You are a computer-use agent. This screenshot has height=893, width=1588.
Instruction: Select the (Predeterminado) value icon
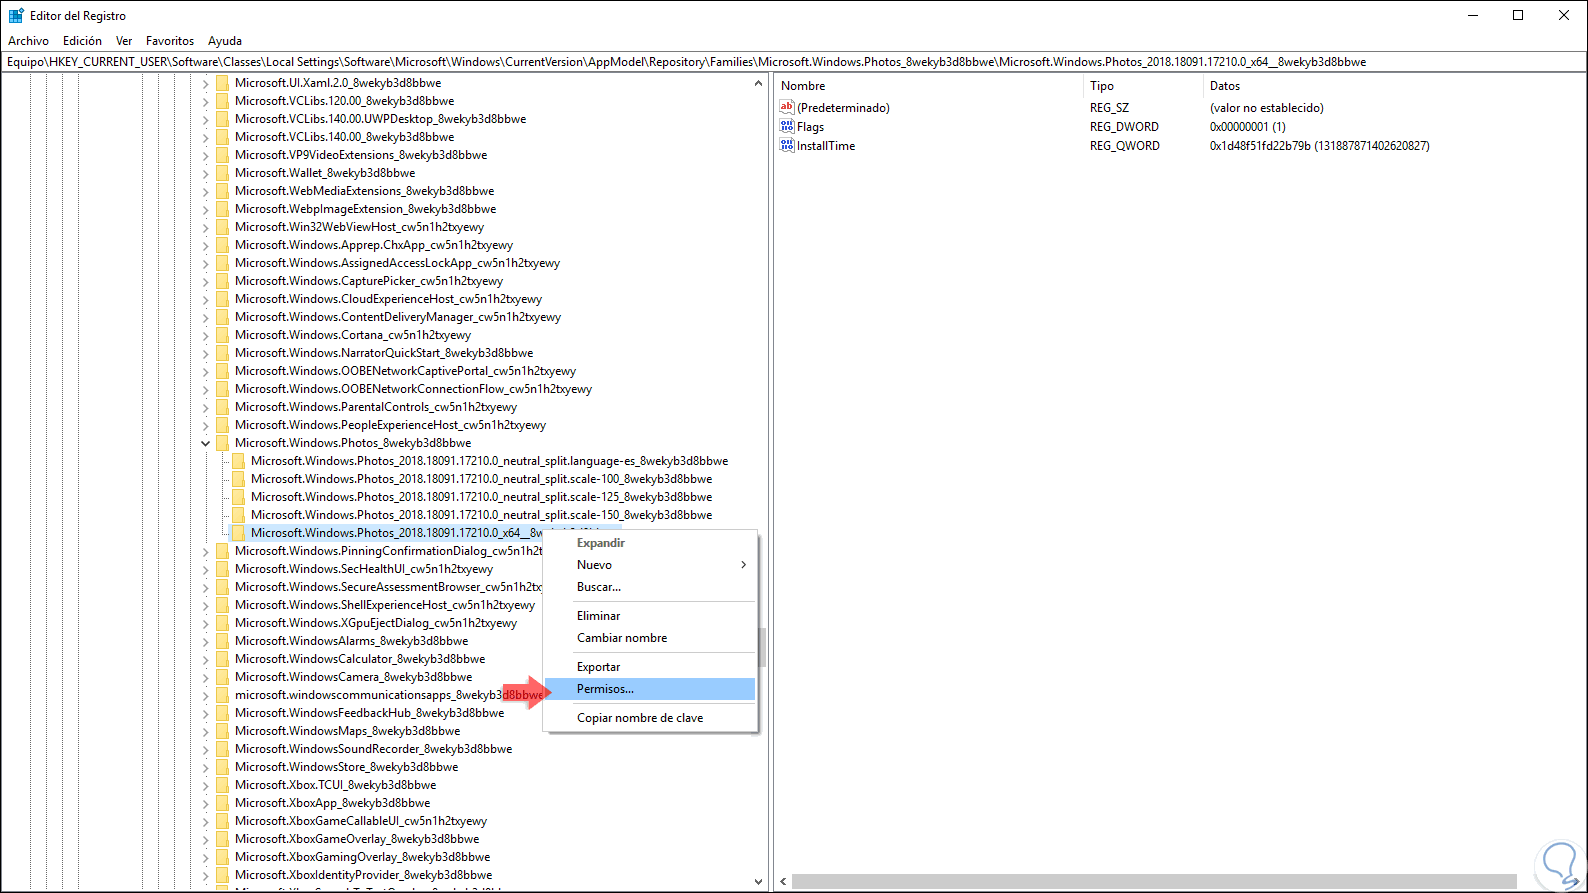(x=787, y=107)
